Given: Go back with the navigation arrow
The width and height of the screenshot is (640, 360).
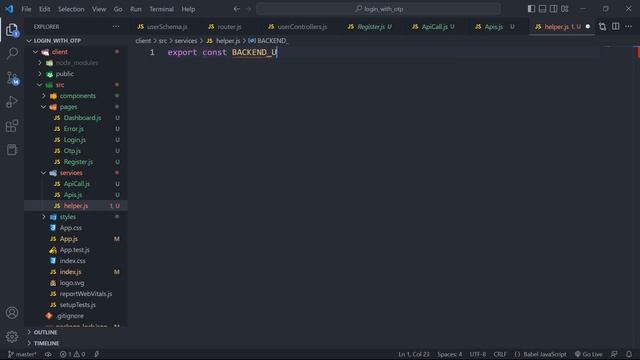Looking at the screenshot, I should (x=237, y=9).
